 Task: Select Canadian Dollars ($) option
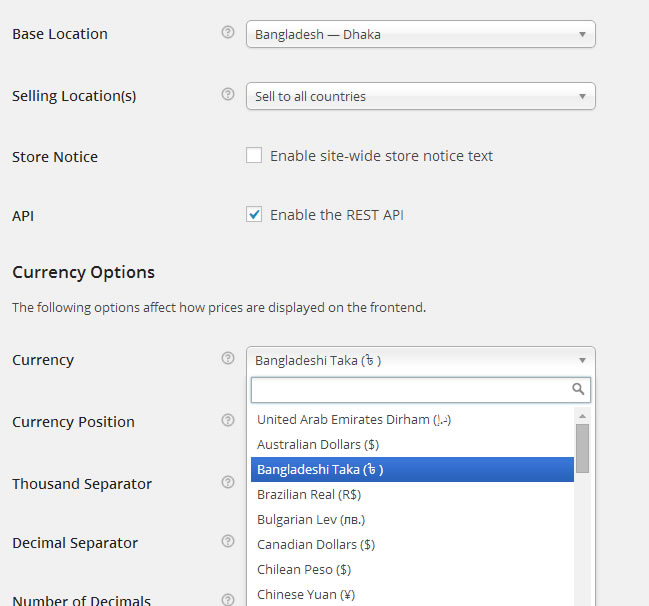(412, 545)
